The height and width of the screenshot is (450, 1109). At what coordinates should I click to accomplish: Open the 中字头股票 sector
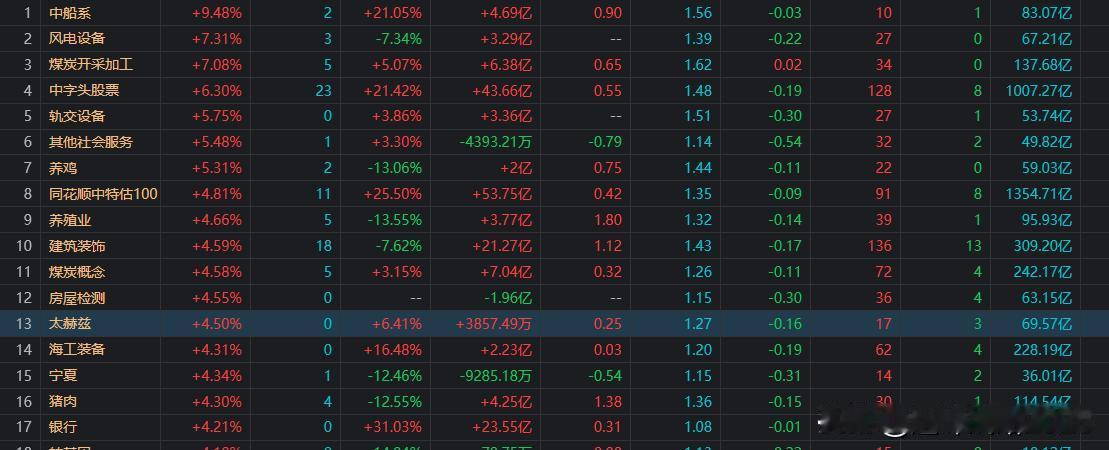click(83, 90)
